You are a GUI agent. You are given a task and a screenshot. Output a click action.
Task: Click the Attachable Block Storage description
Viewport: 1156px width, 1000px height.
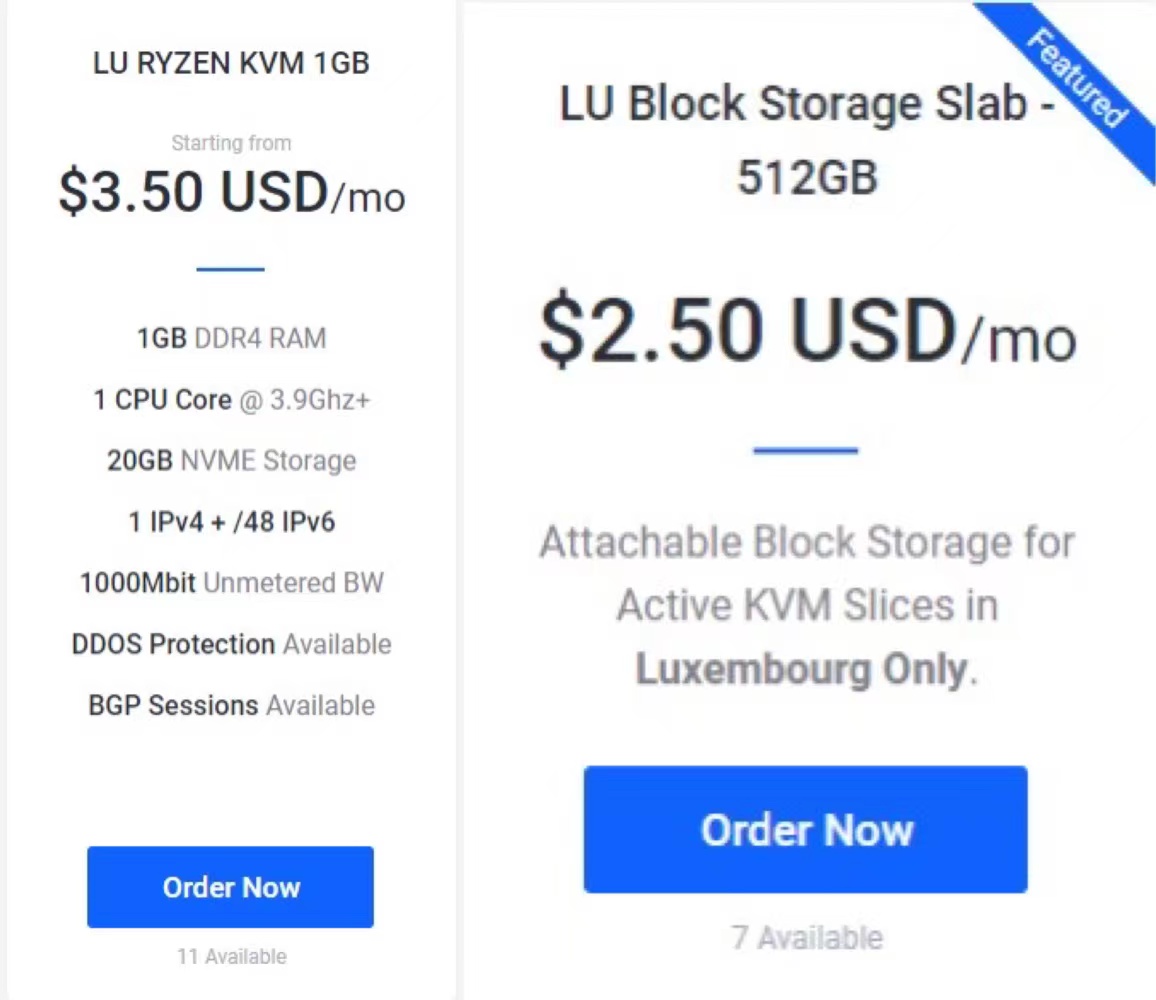(x=807, y=605)
